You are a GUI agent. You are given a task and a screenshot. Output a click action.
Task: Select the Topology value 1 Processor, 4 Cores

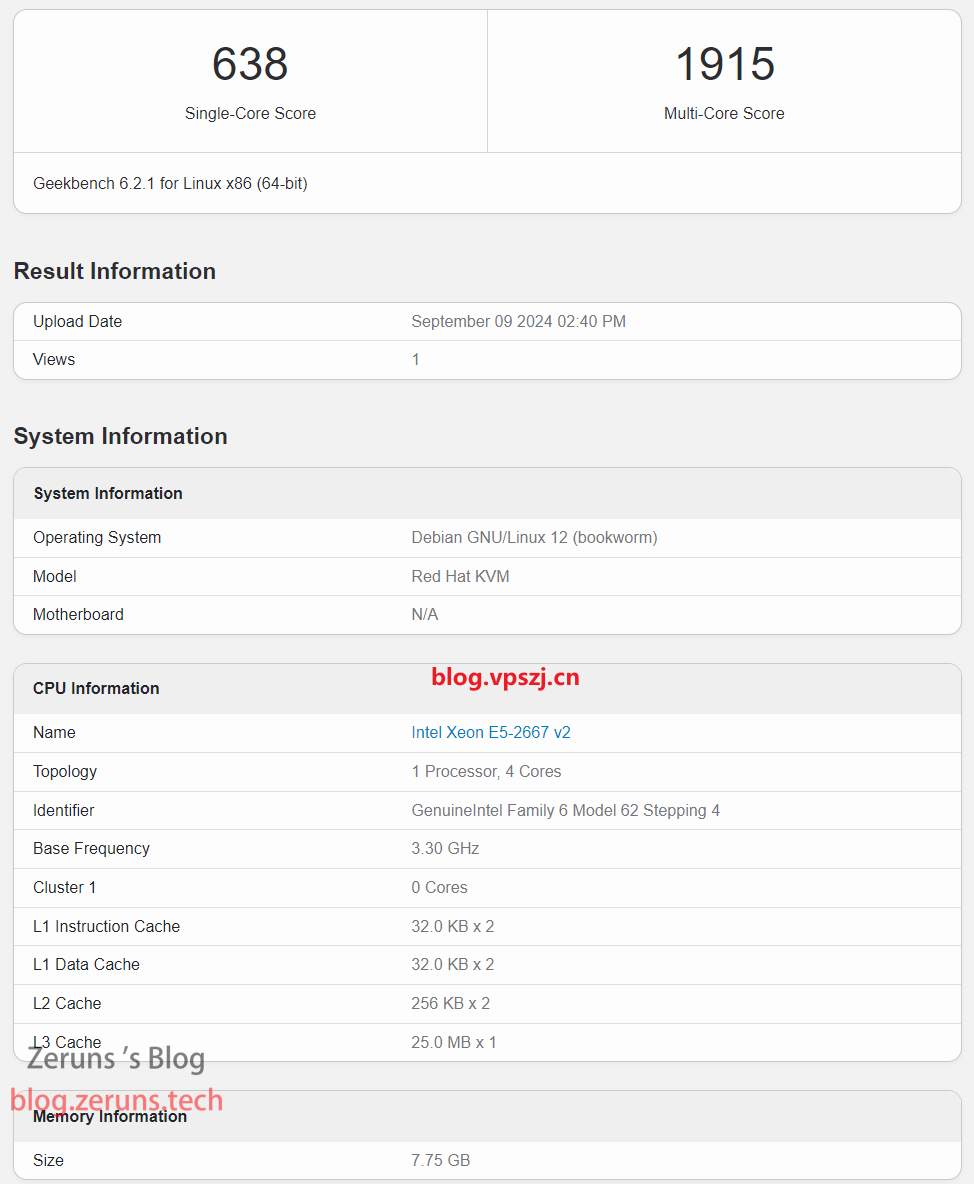pos(486,771)
